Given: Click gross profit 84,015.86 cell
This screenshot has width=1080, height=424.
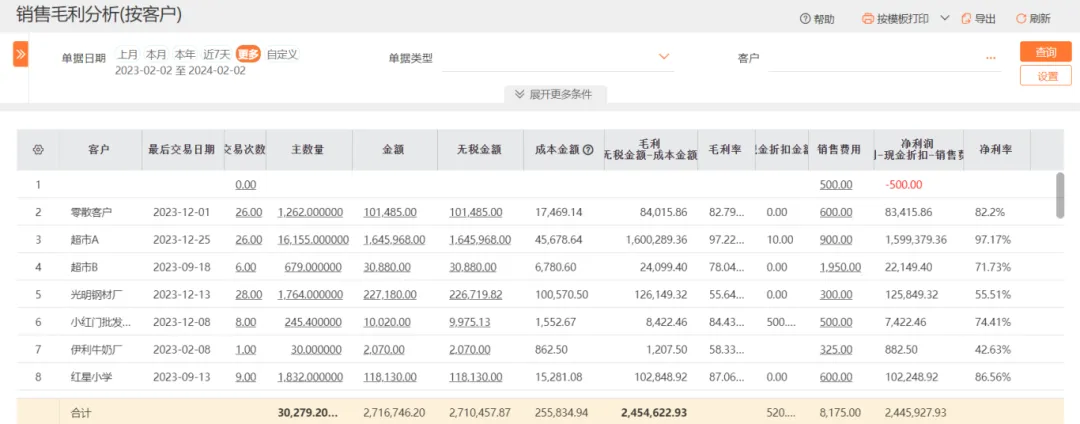Looking at the screenshot, I should pos(662,212).
